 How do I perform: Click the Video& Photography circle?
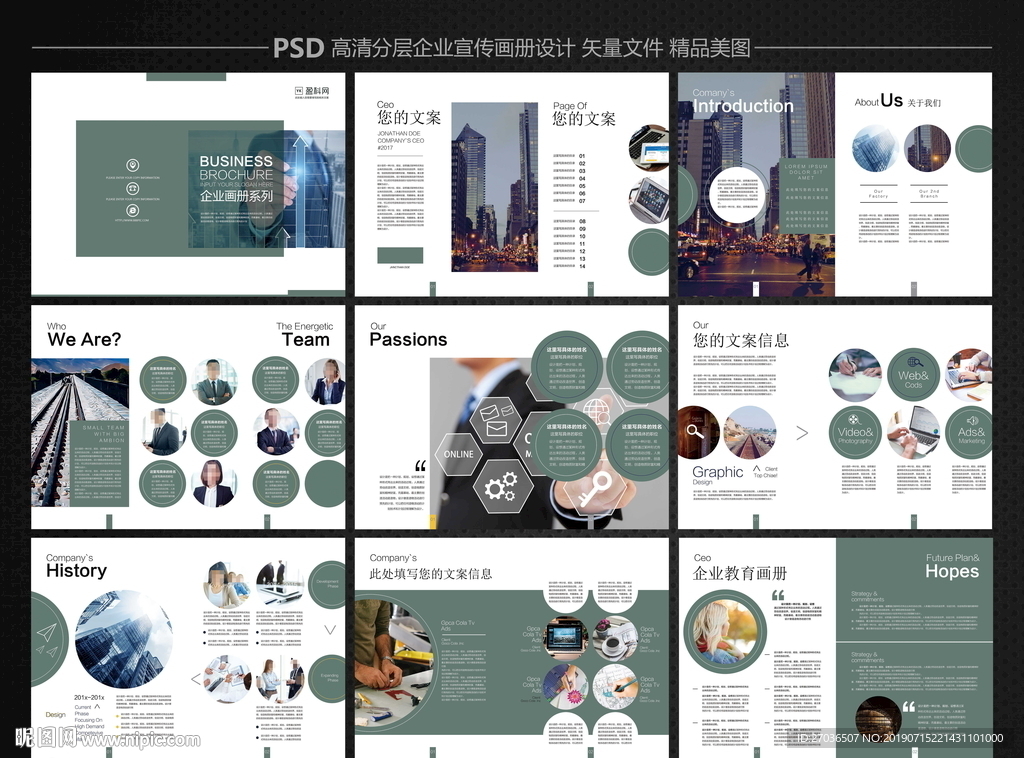855,432
